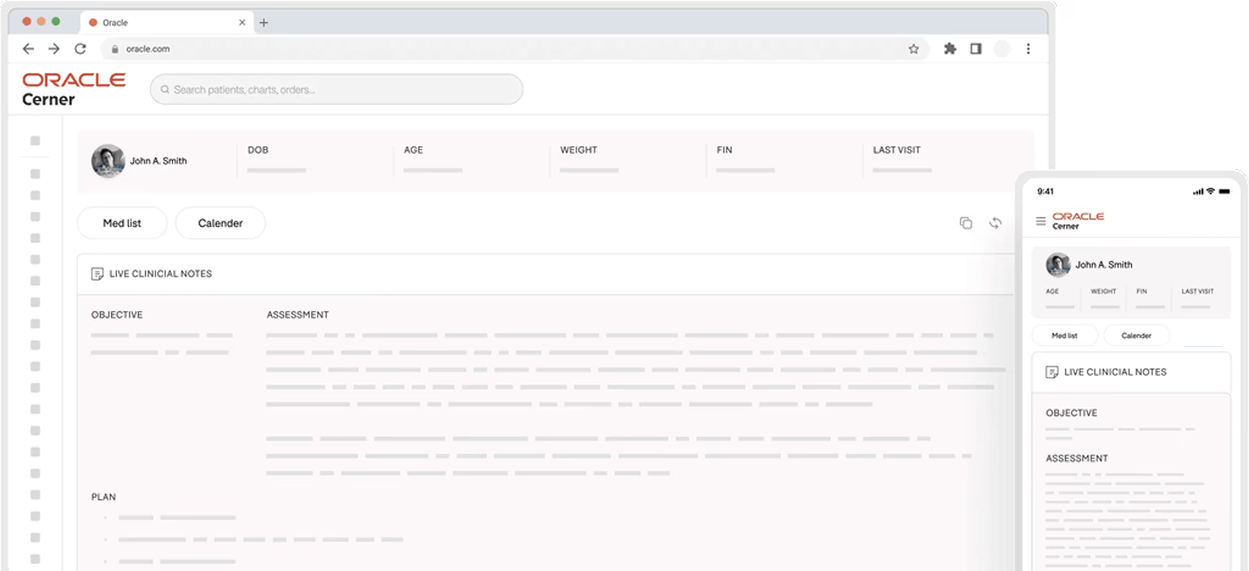Click the refresh icon above clinical notes
The image size is (1249, 571).
click(995, 223)
